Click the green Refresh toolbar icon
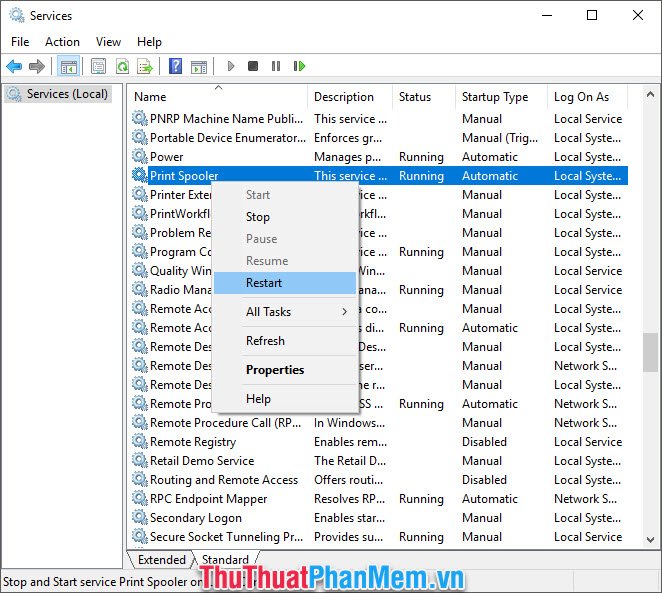Viewport: 662px width, 593px height. click(122, 66)
